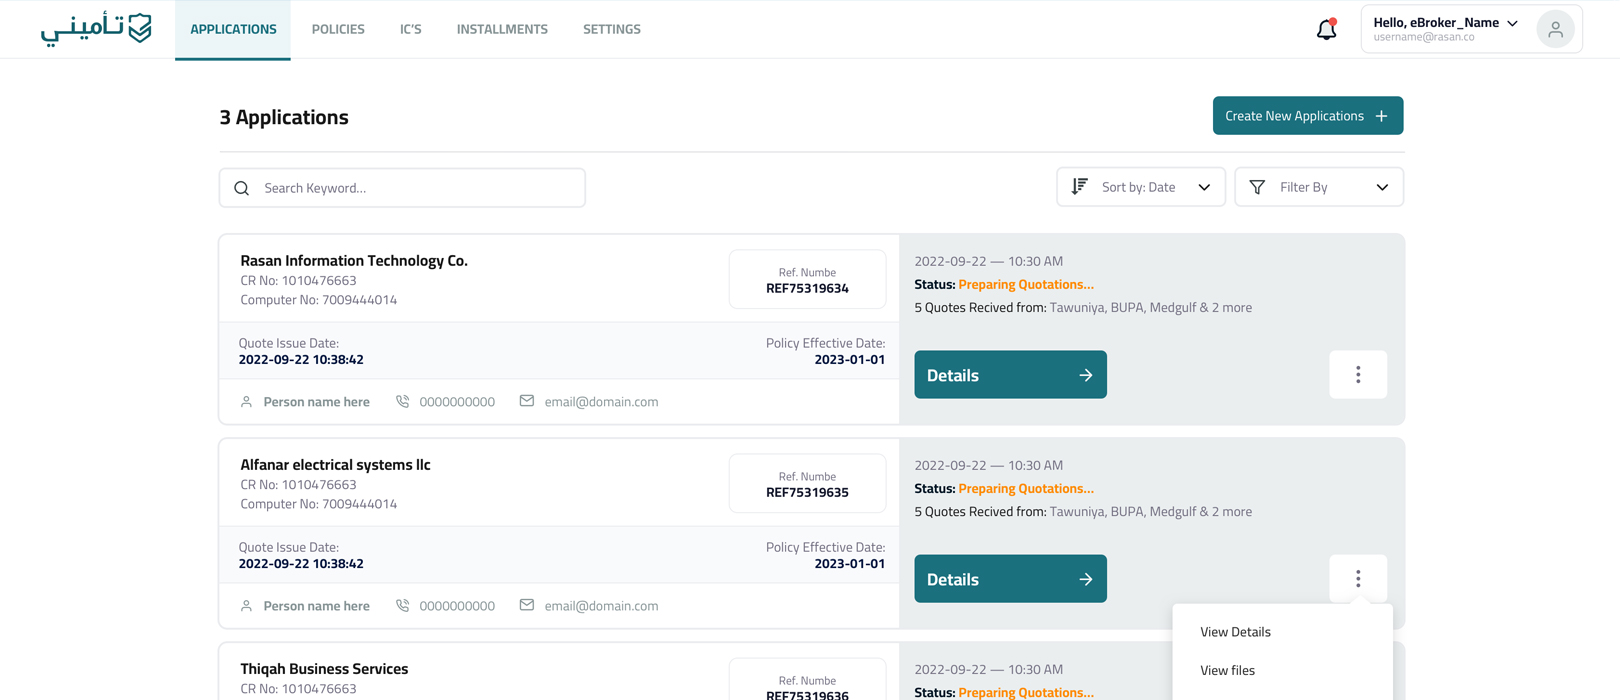Open three-dot menu for Alfanar electrical systems

1358,578
